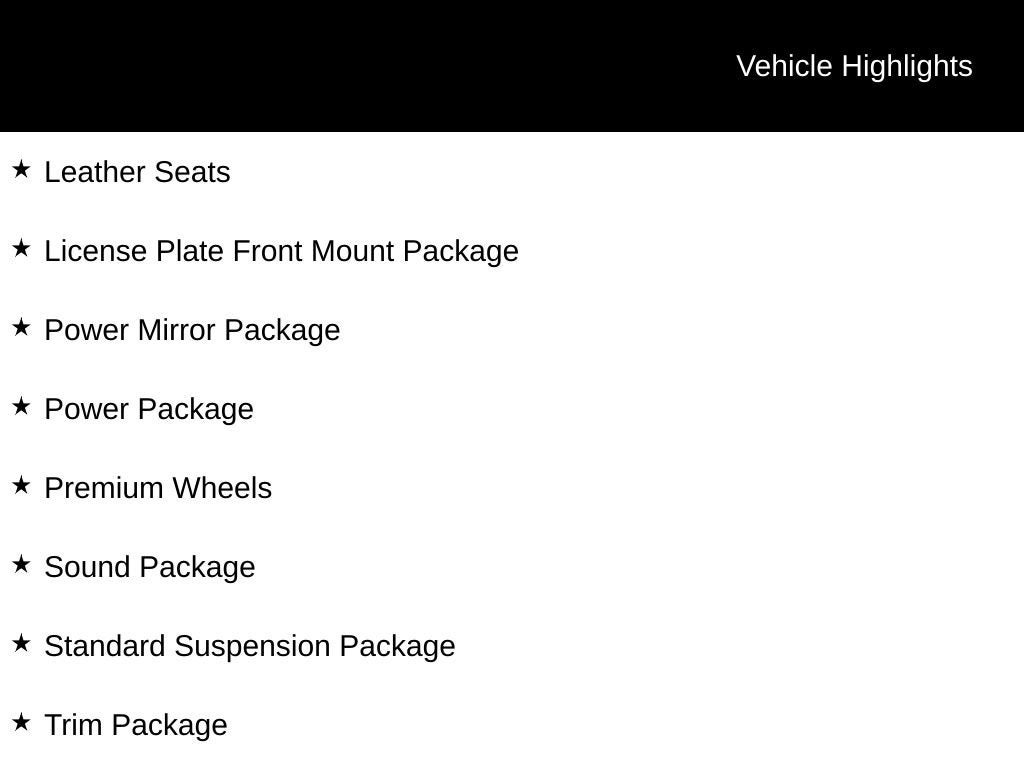Click the star next to Sound Package
The image size is (1024, 768).
(21, 564)
